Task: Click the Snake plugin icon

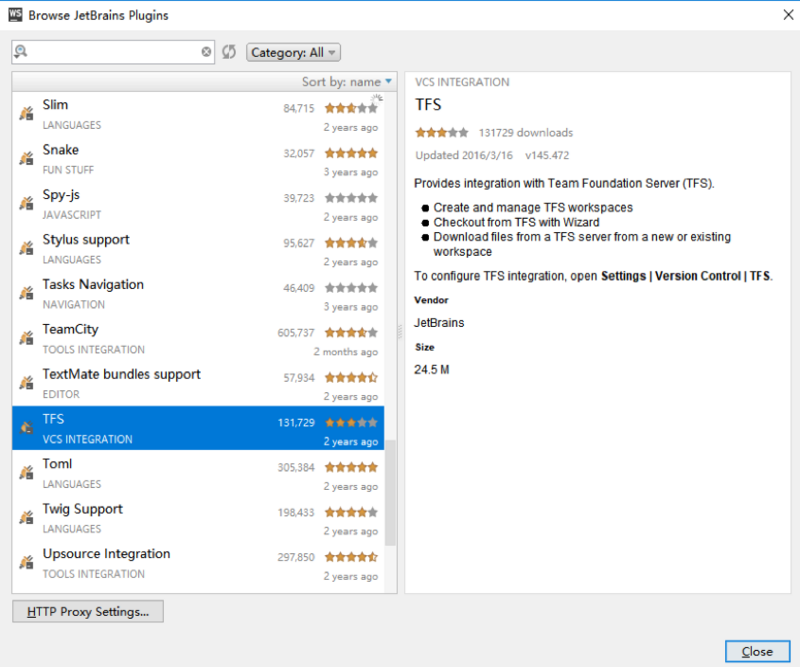Action: click(x=27, y=158)
